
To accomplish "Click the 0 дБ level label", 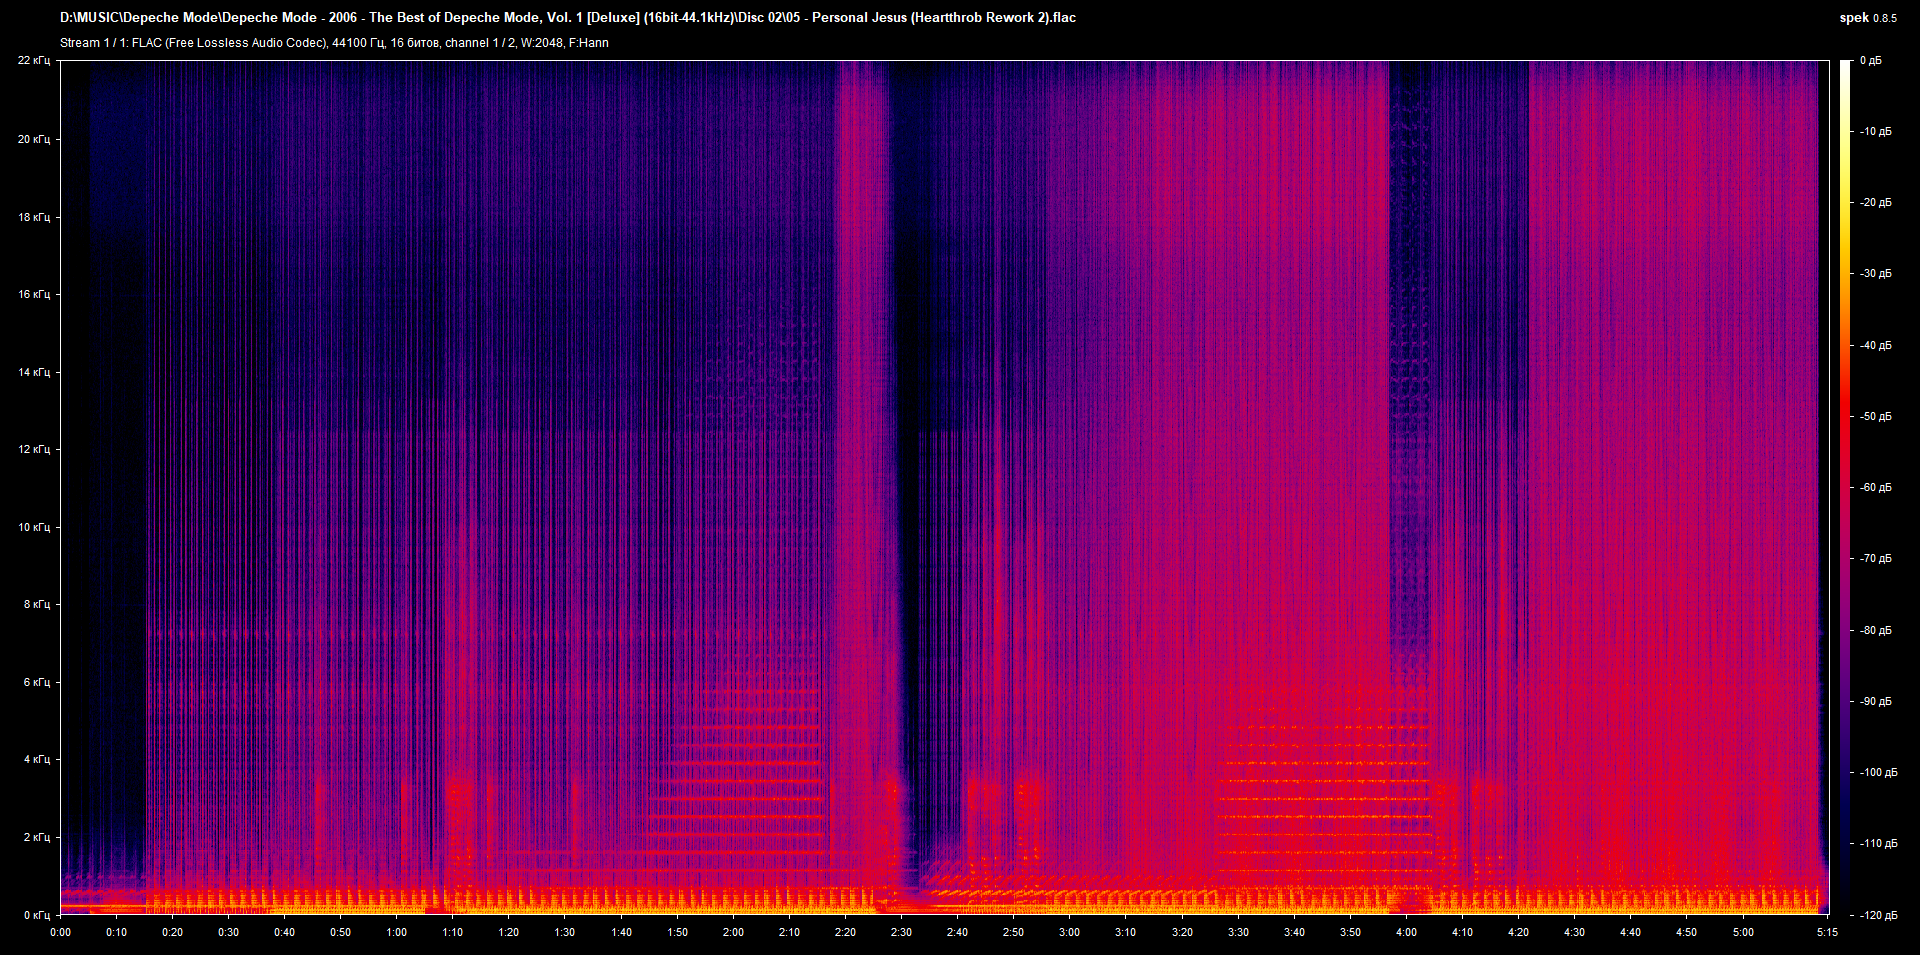I will (x=1870, y=61).
